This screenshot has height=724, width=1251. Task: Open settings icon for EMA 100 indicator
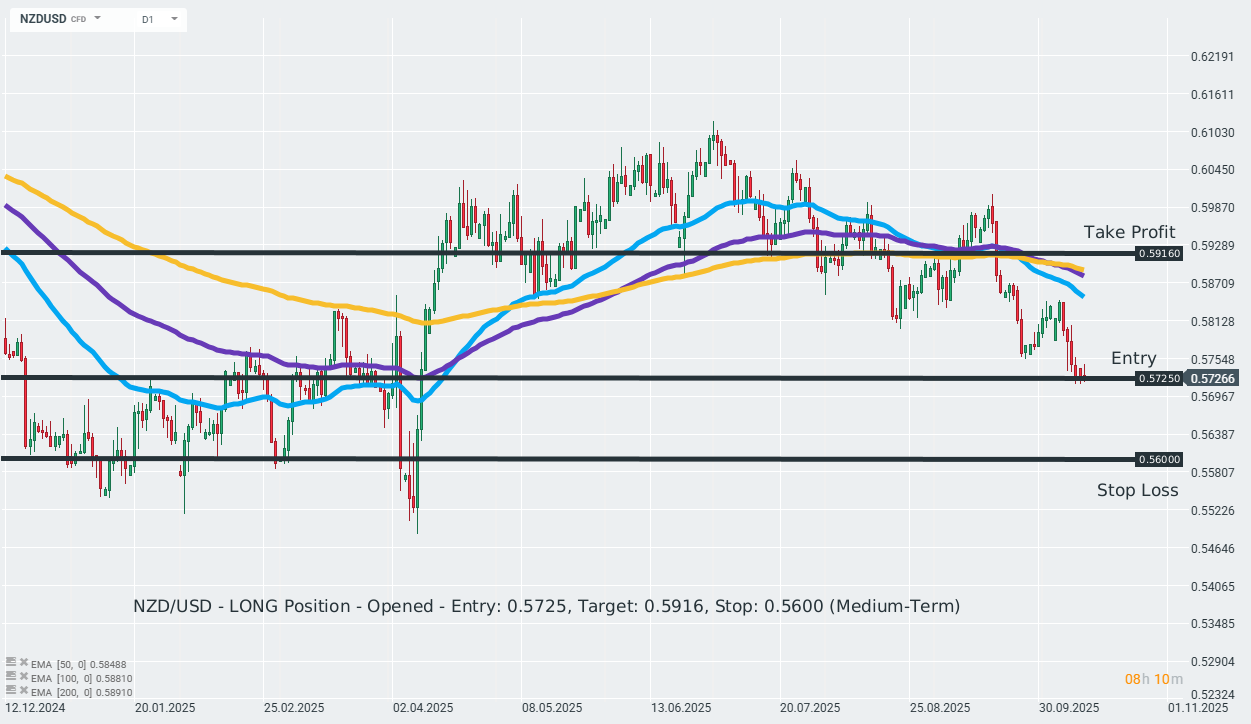pyautogui.click(x=11, y=677)
